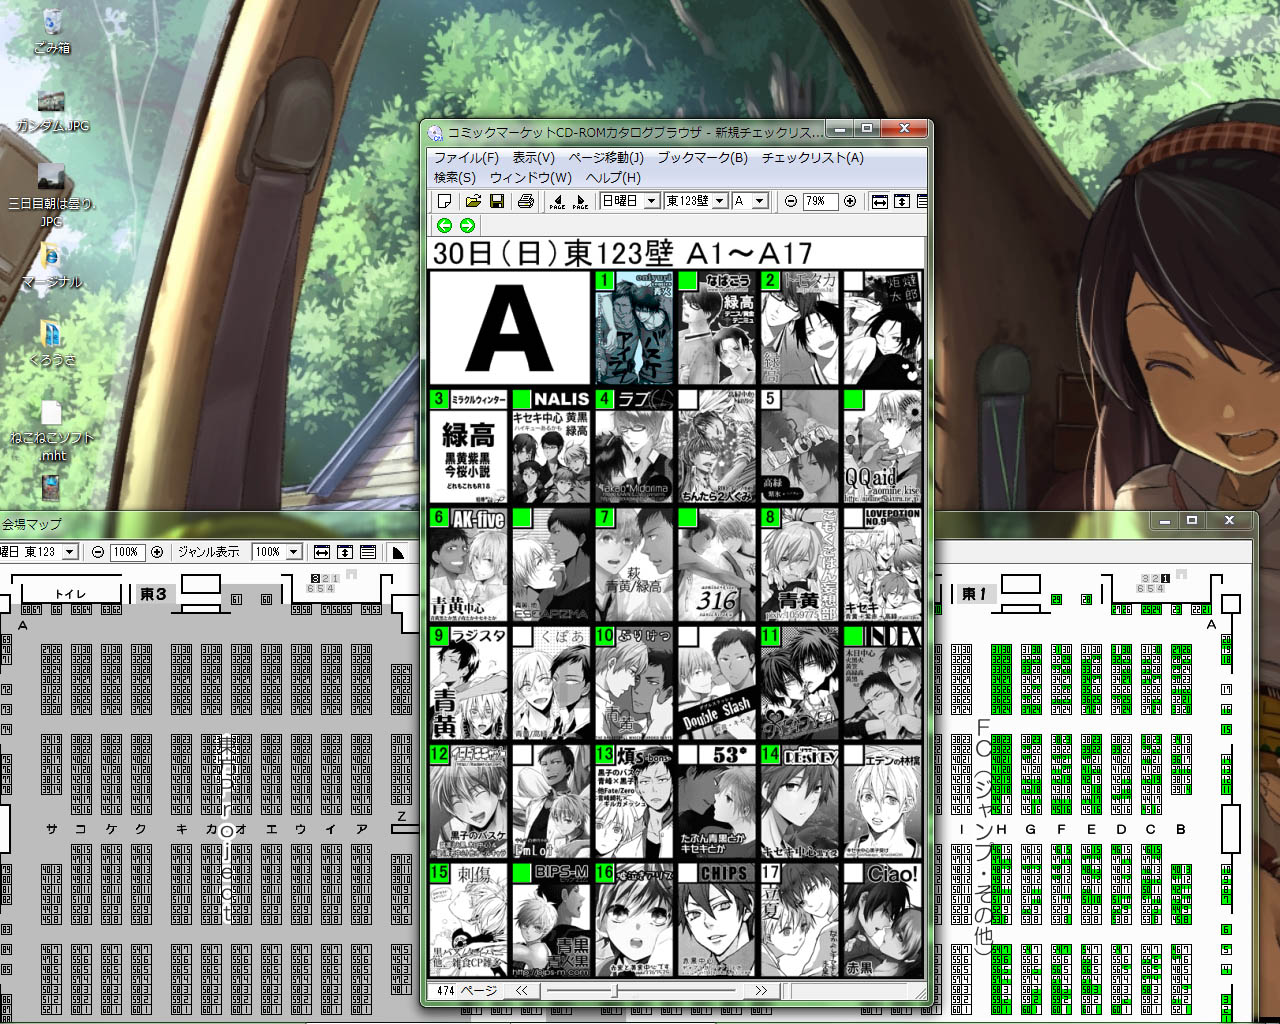Zoom in on the venue map window
The width and height of the screenshot is (1280, 1024).
click(157, 552)
